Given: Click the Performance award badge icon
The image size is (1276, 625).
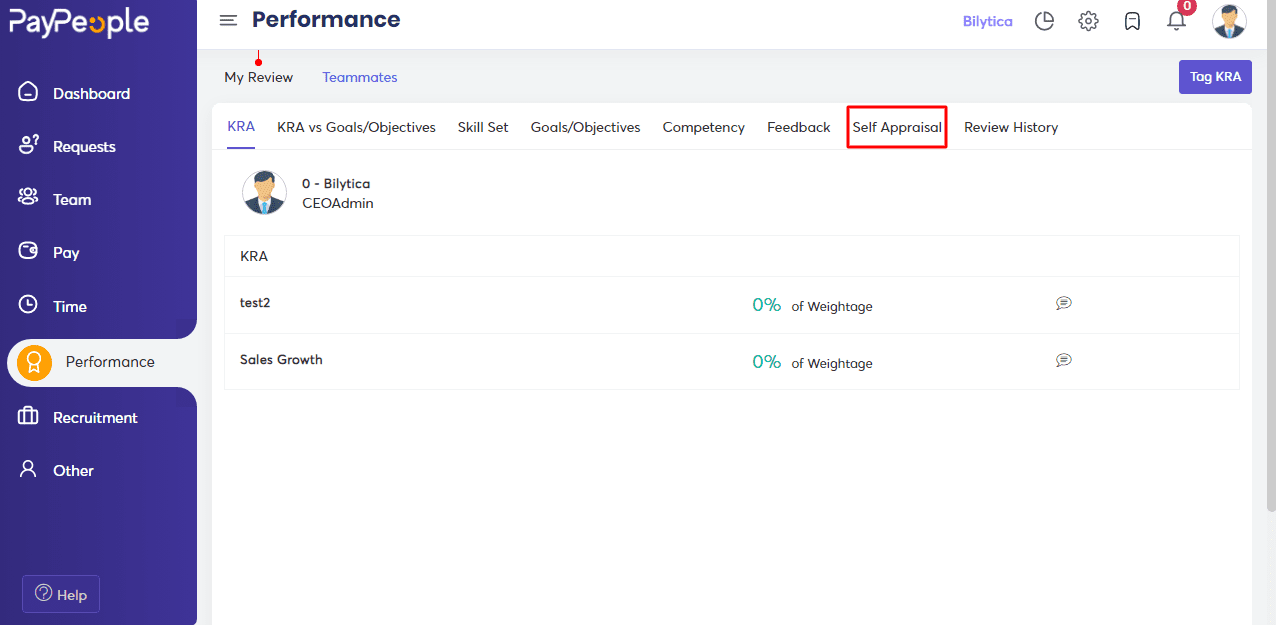Looking at the screenshot, I should click(x=34, y=362).
